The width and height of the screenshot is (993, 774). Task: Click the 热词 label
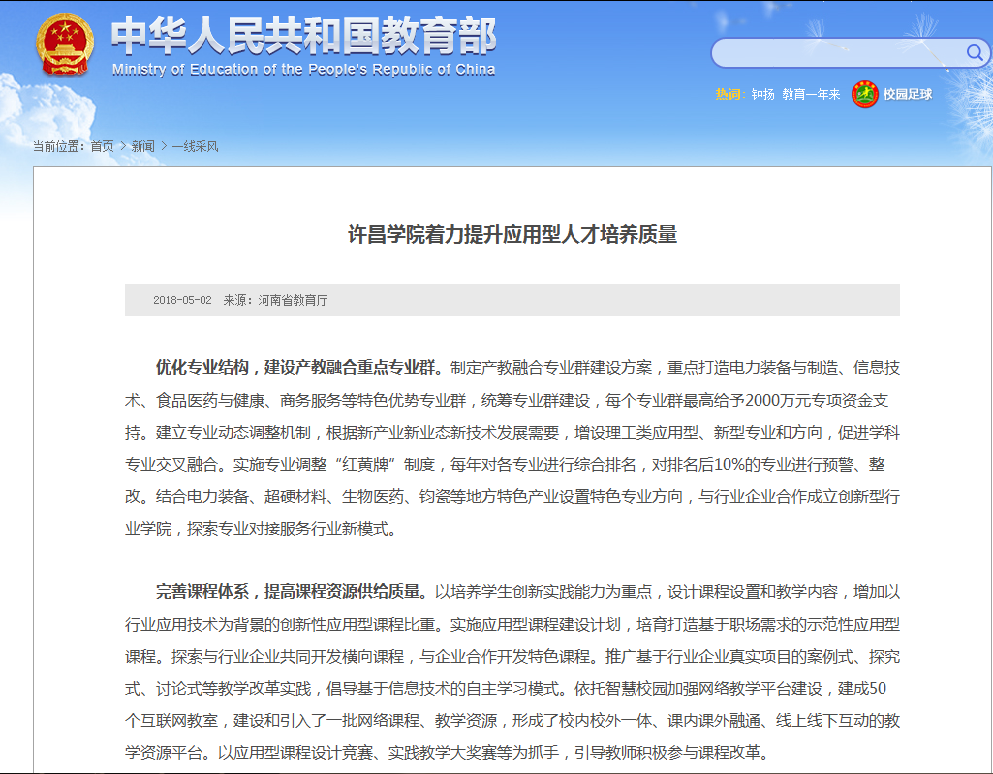729,95
